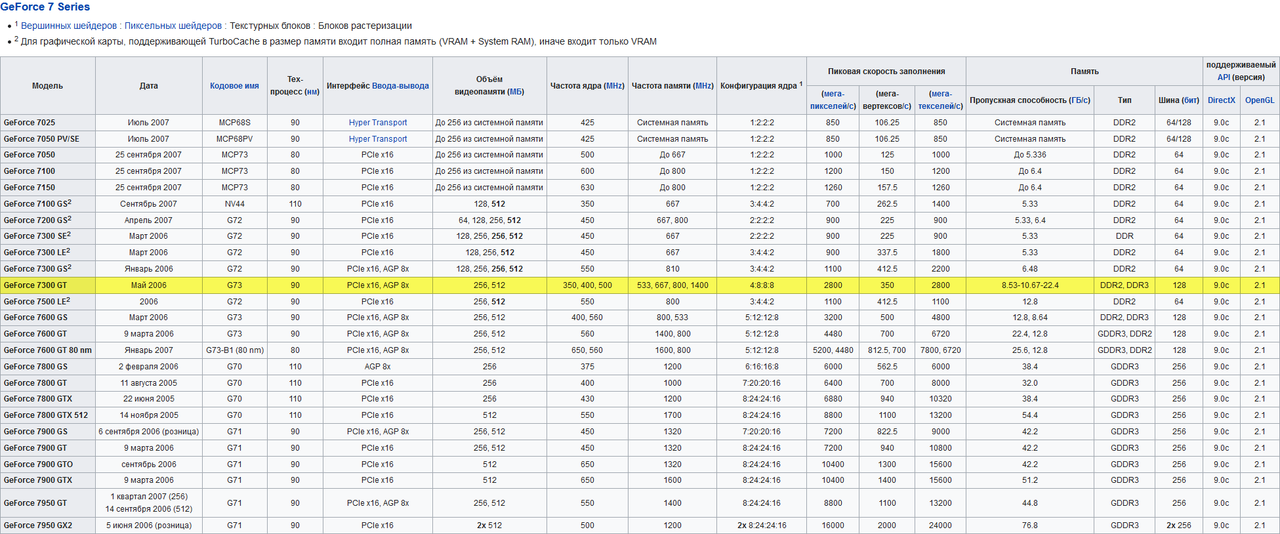
Task: Select the Модель column header
Action: pyautogui.click(x=48, y=86)
